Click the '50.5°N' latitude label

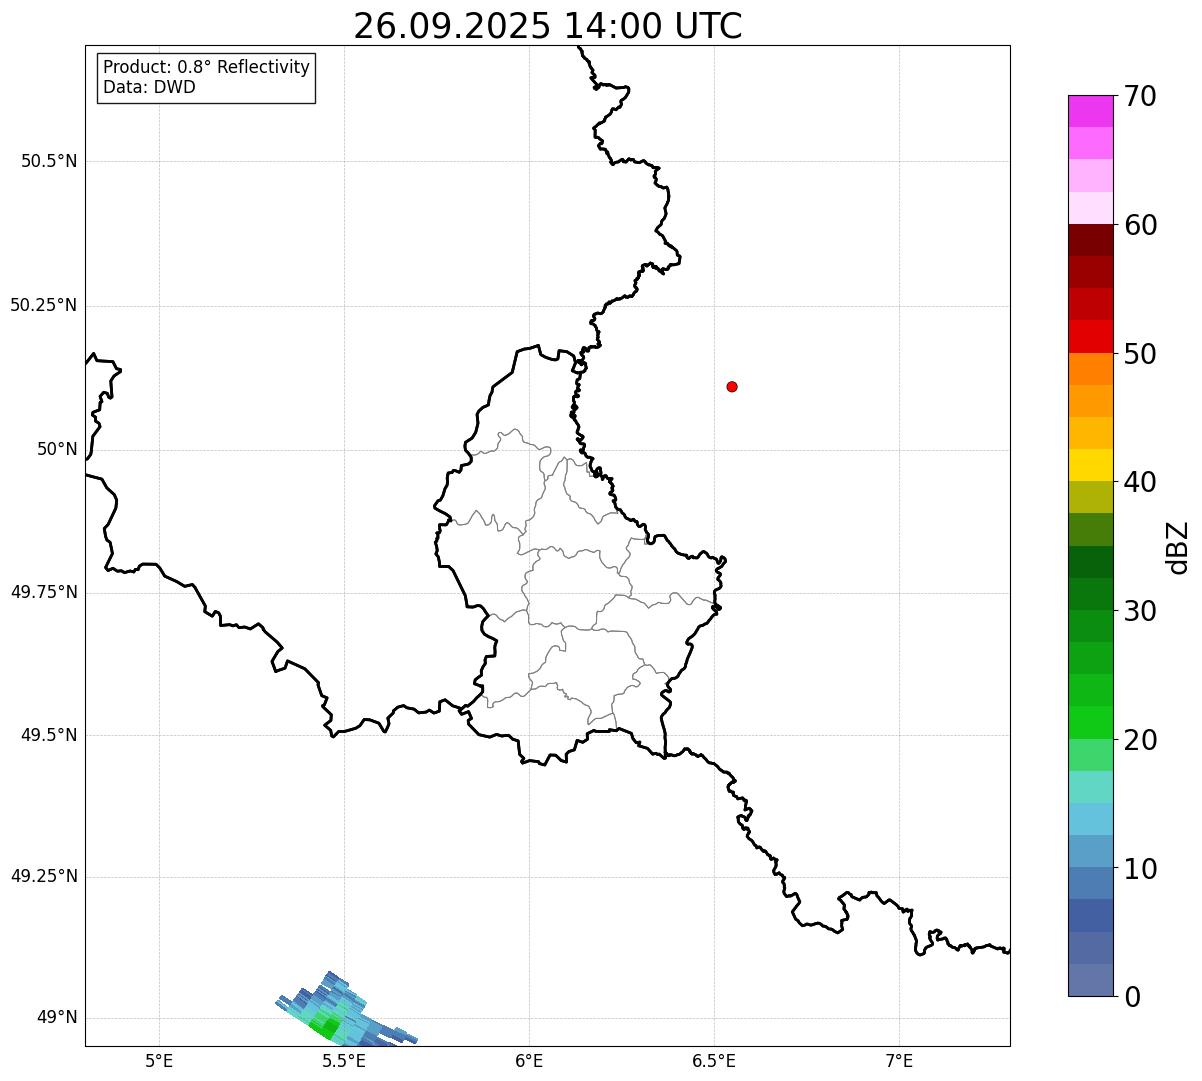[x=49, y=161]
